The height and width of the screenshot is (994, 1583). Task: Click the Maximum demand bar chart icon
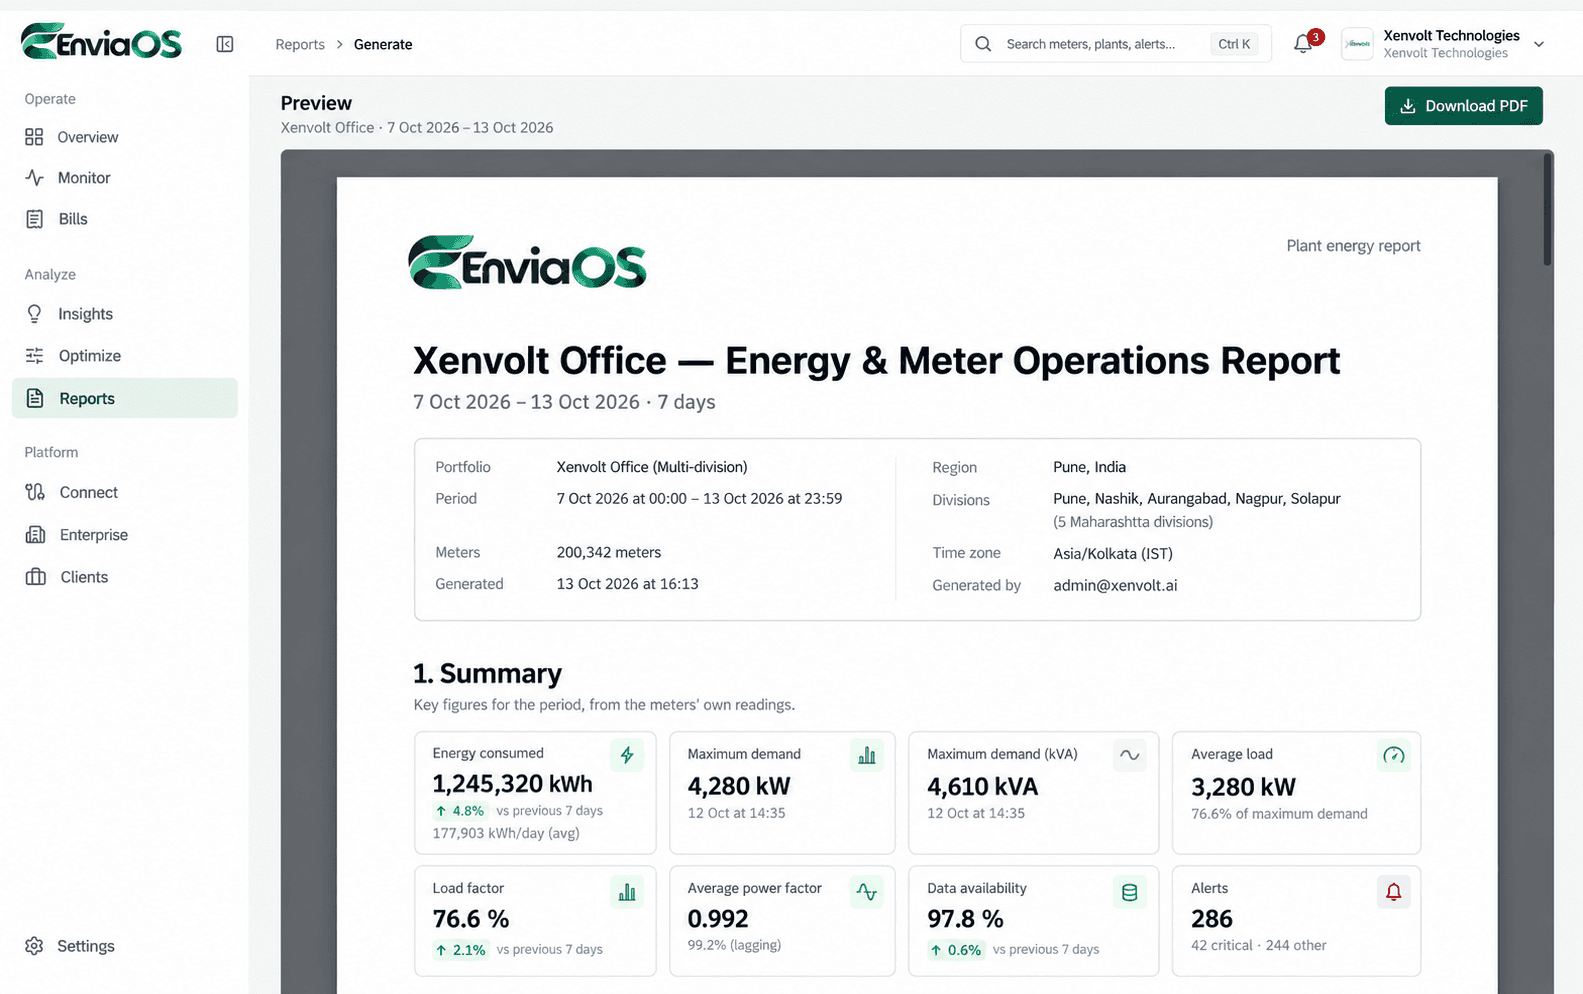tap(866, 755)
